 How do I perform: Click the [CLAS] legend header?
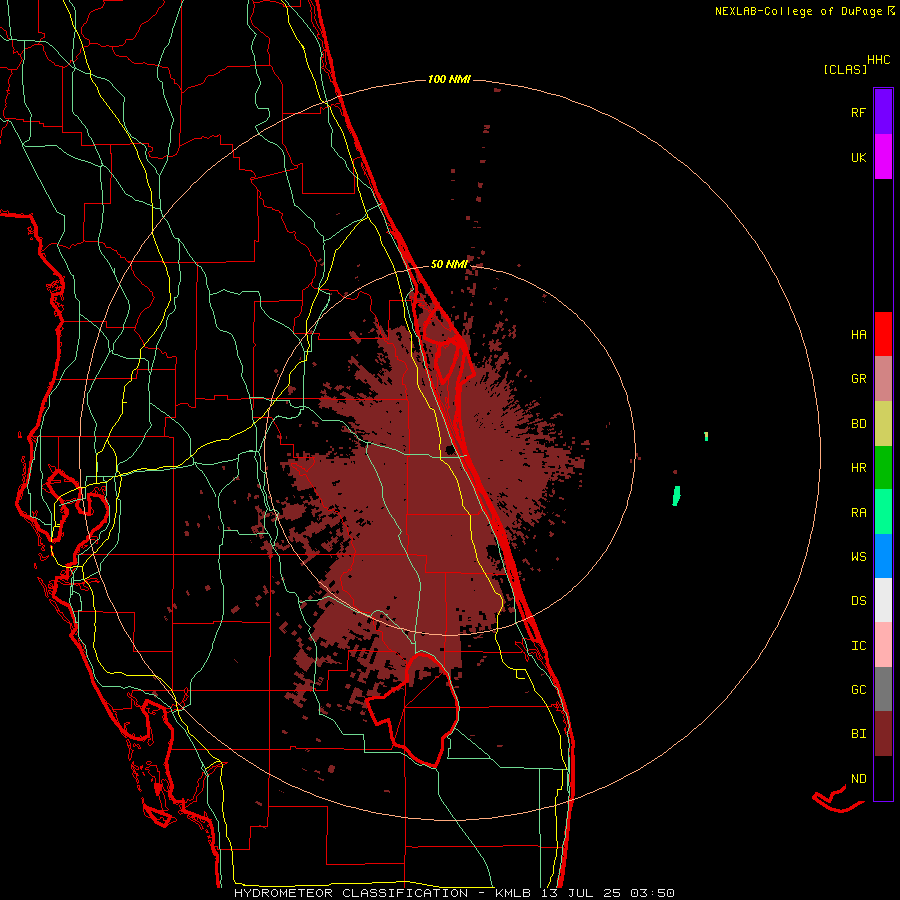845,69
